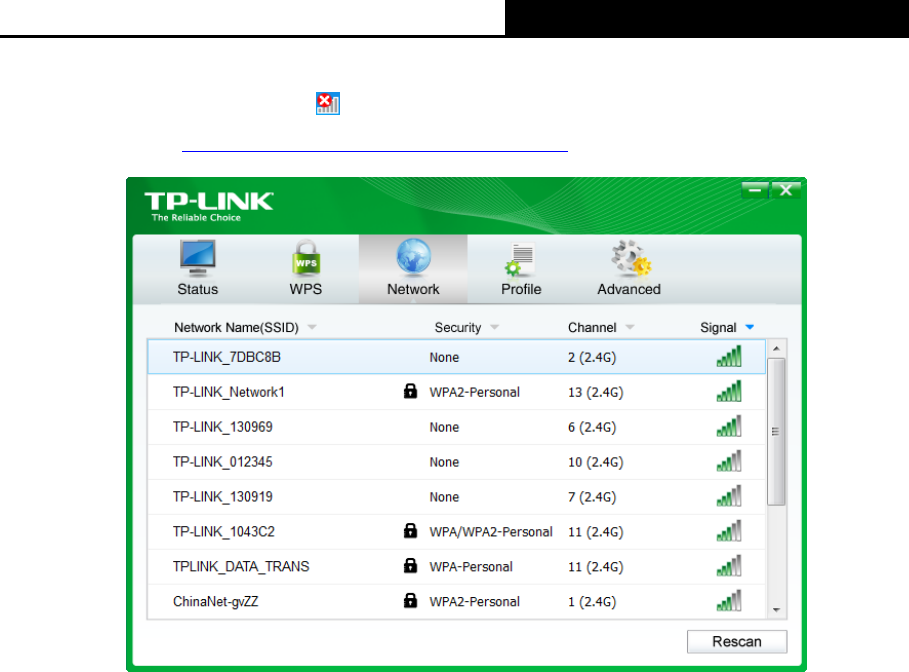This screenshot has width=909, height=672.
Task: Click the Rescan button
Action: [x=737, y=641]
